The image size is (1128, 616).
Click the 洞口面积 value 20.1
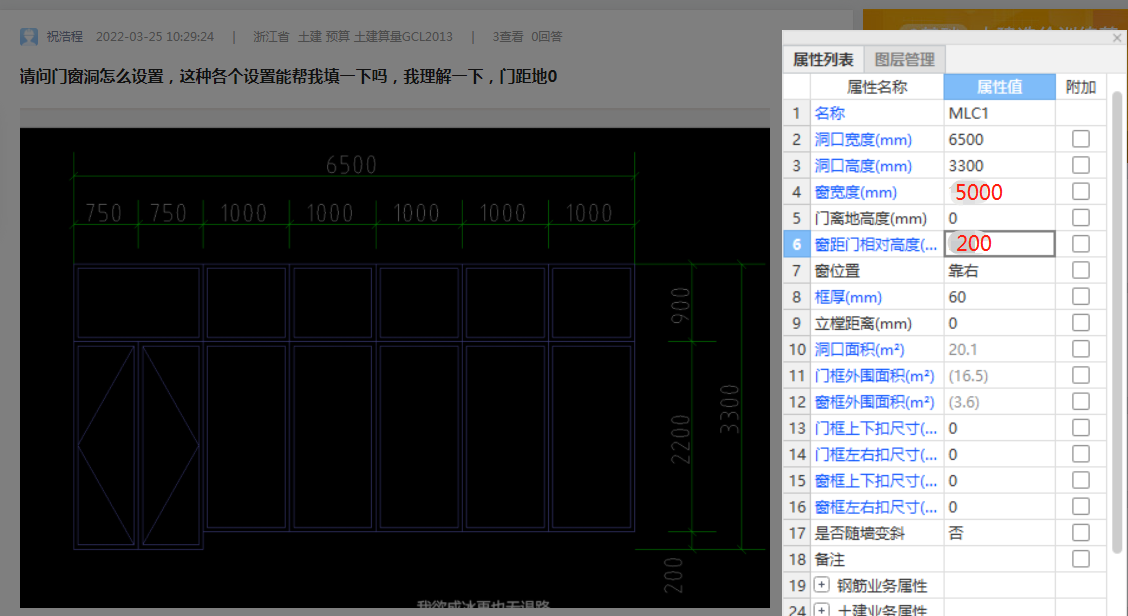[999, 350]
